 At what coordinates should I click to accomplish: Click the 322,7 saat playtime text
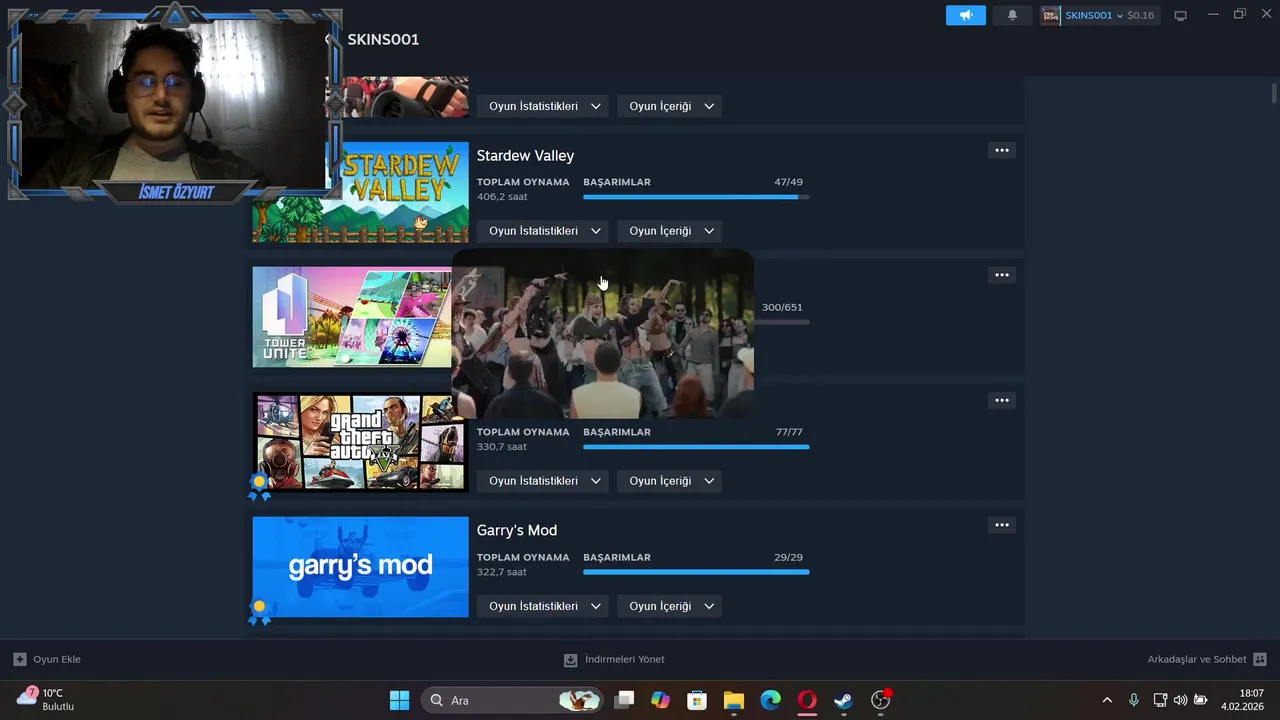point(502,572)
